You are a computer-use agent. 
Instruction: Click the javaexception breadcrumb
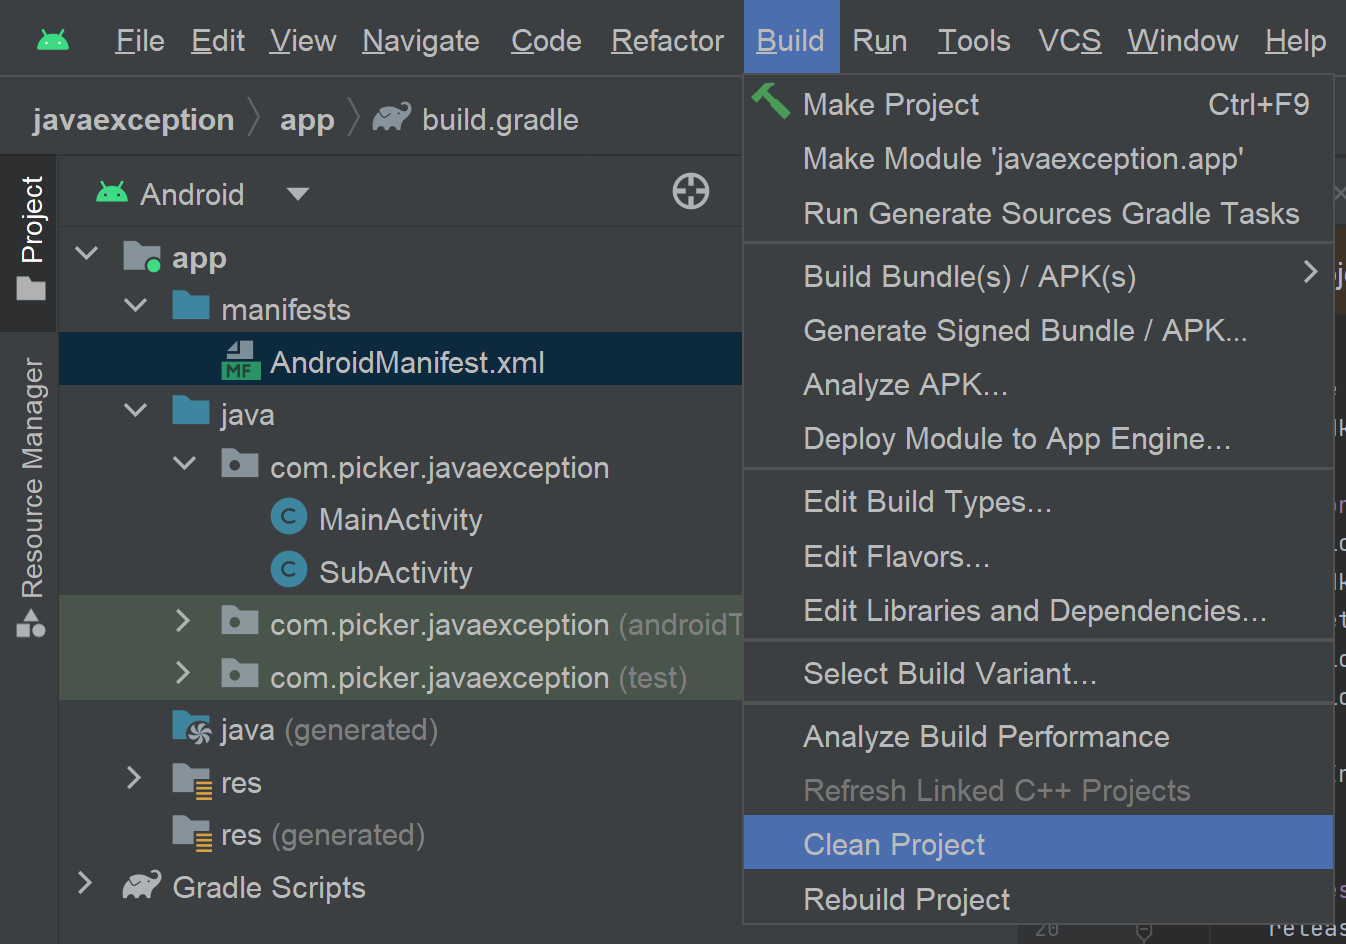coord(133,120)
